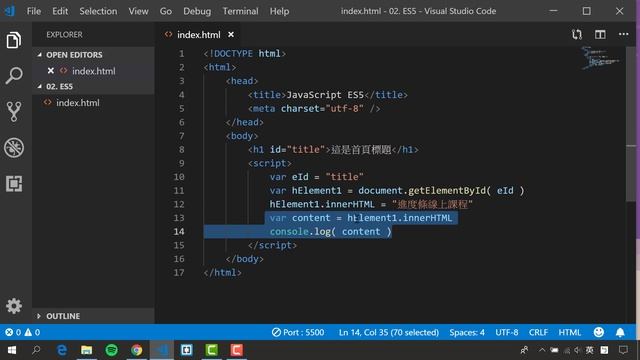Open the red Camtasia recorder taskbar icon
640x360 pixels.
pos(236,350)
